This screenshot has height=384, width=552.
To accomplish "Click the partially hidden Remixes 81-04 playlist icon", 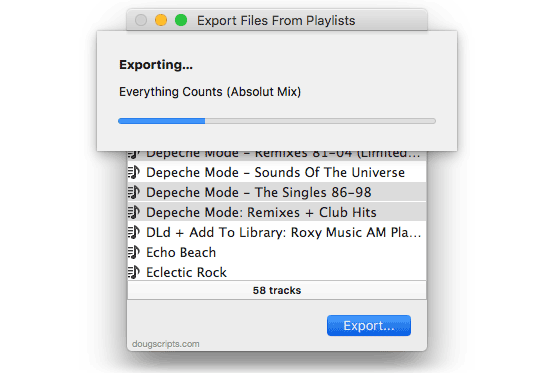I will [x=134, y=154].
